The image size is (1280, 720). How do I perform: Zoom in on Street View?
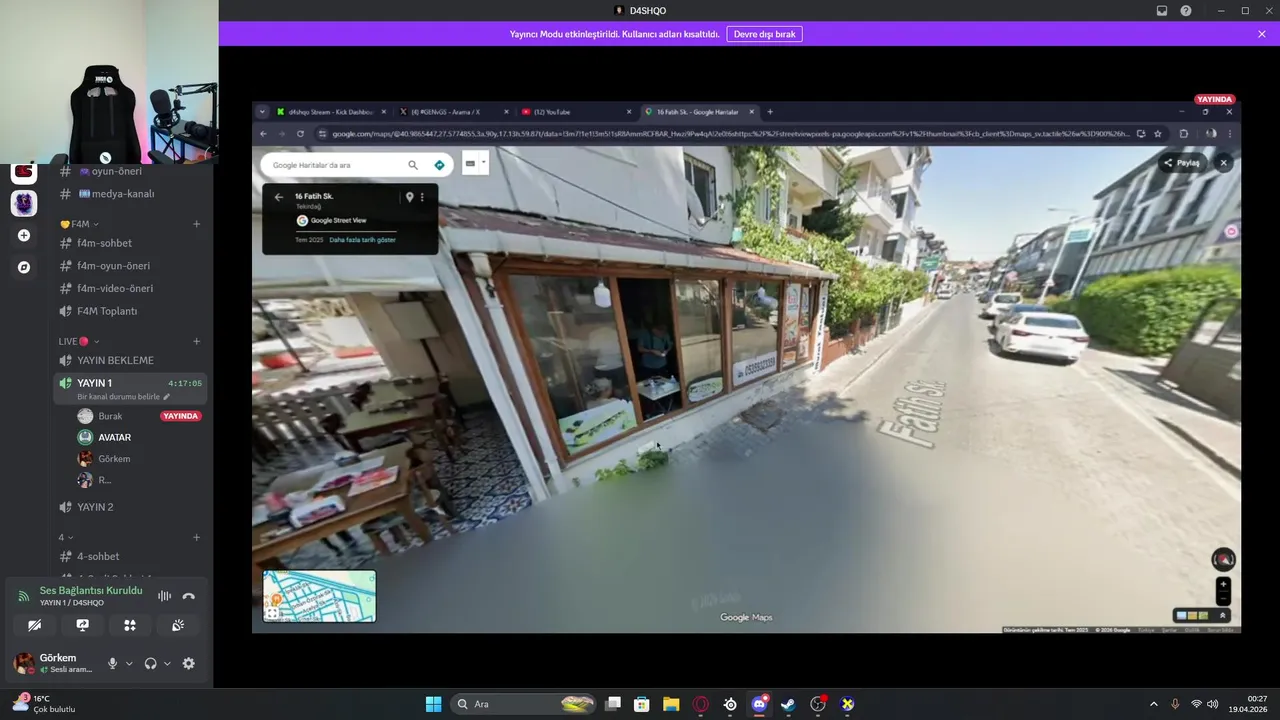tap(1223, 585)
